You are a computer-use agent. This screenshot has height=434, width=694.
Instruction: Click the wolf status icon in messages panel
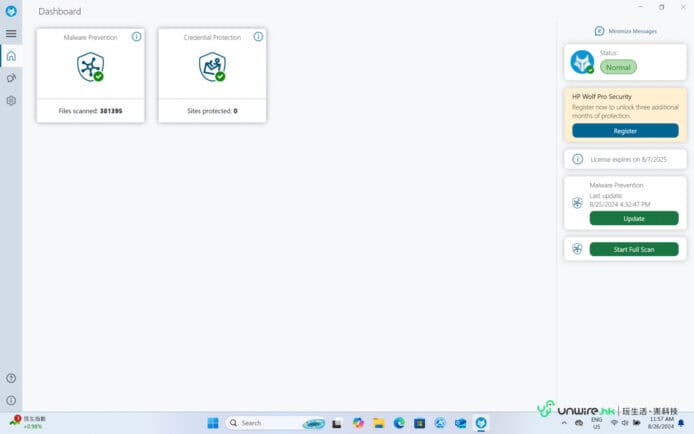point(581,62)
